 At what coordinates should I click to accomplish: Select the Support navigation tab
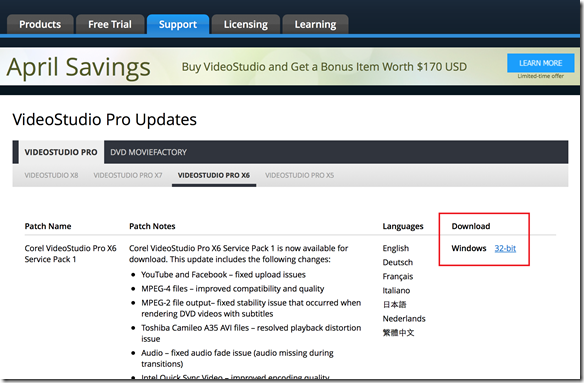click(178, 24)
